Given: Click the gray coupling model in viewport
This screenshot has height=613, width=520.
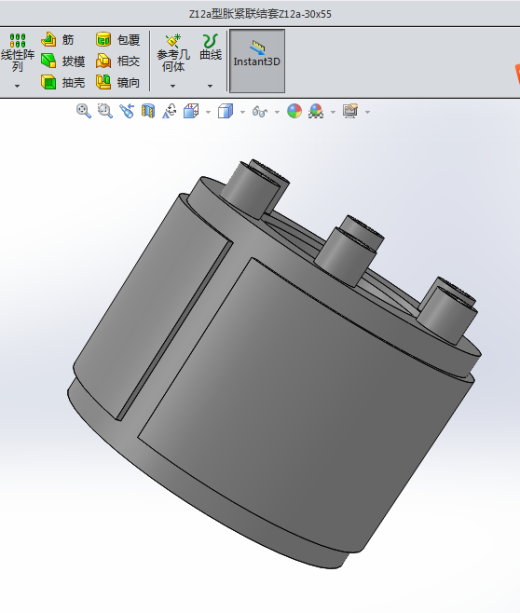Looking at the screenshot, I should tap(274, 364).
